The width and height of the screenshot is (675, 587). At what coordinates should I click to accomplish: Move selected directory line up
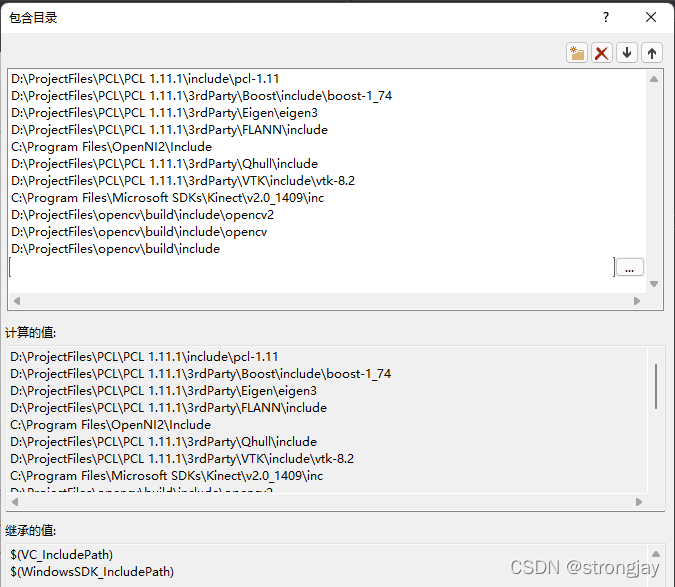[x=652, y=53]
